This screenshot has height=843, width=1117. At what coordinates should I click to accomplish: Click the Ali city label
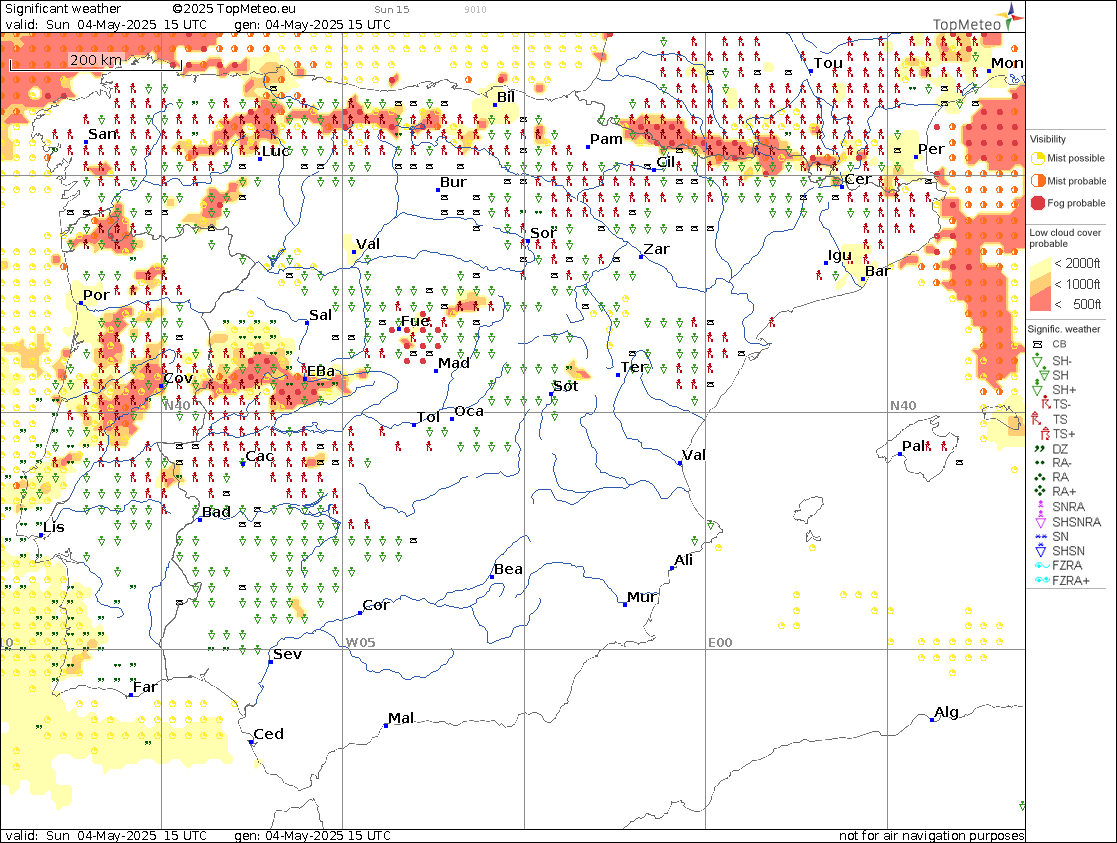683,559
